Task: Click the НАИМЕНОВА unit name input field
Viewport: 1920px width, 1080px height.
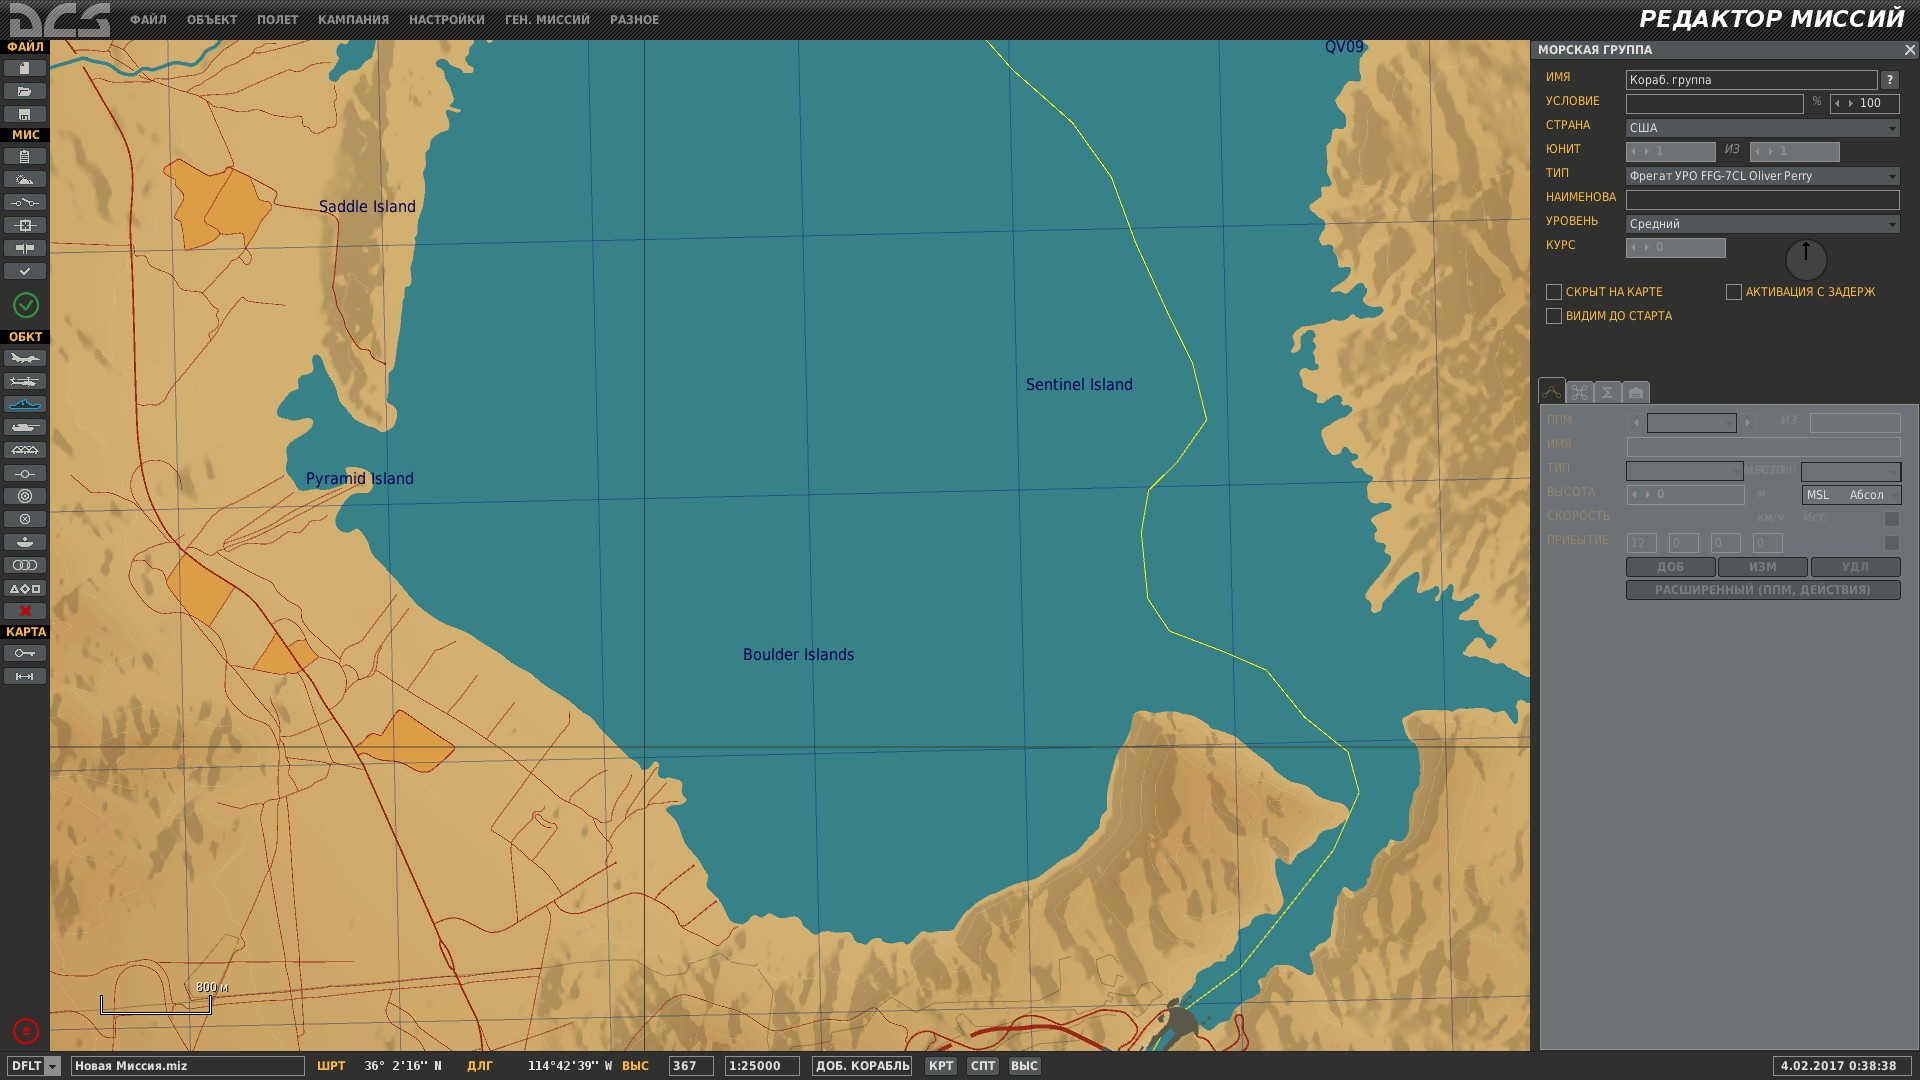Action: click(1763, 200)
